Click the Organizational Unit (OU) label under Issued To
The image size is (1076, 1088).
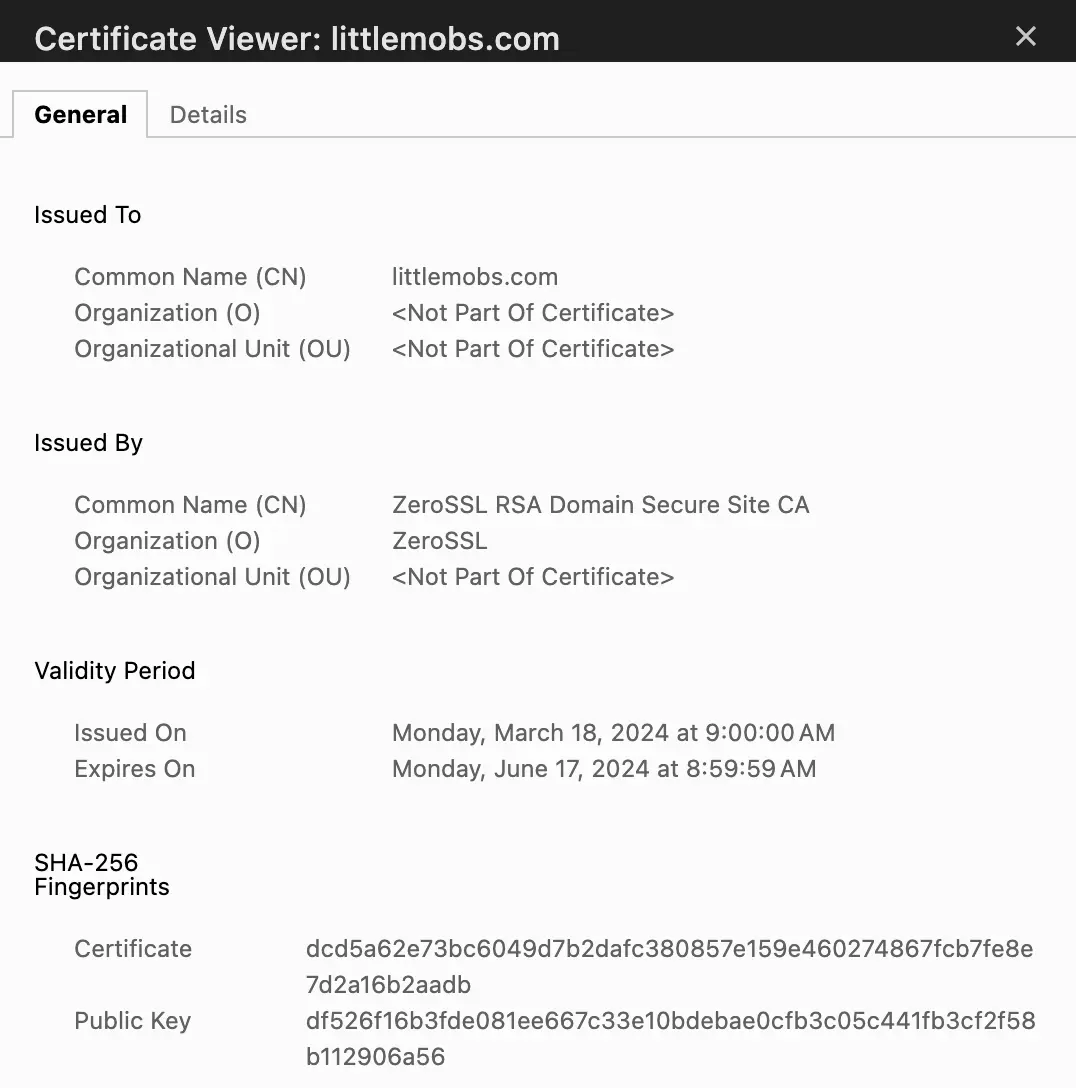coord(212,348)
